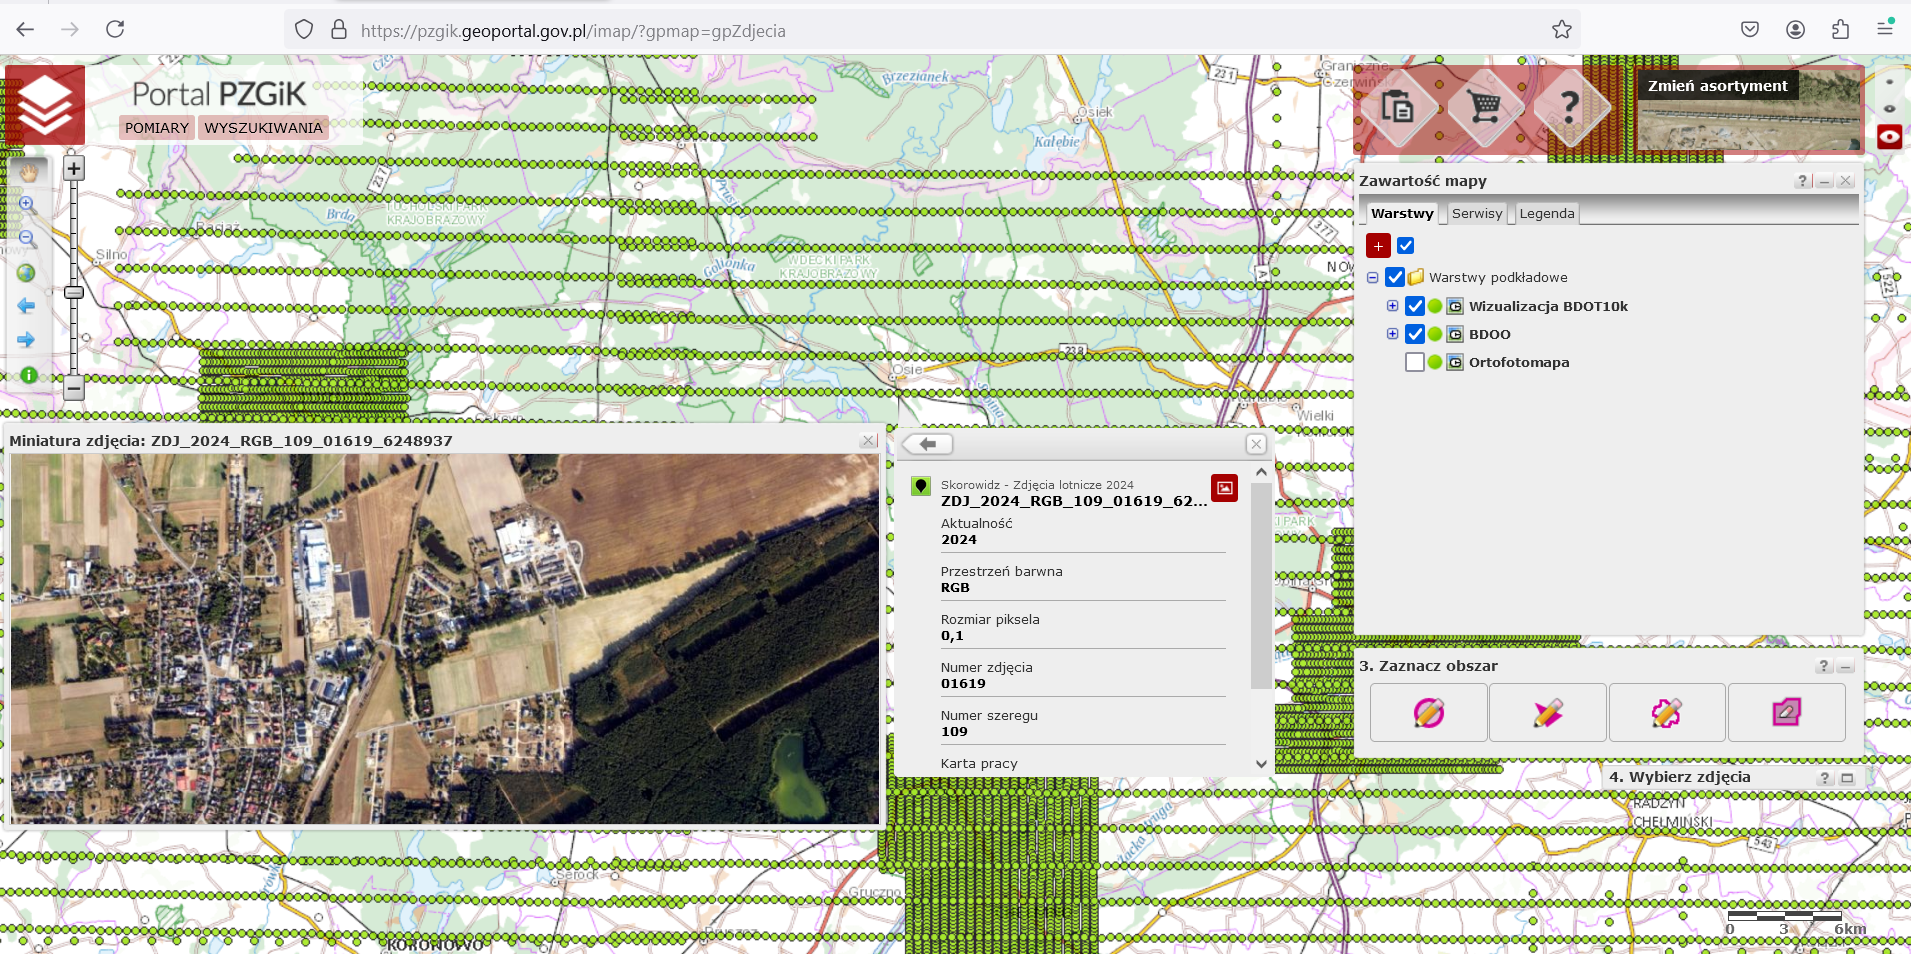Open the Legenda tab

tap(1546, 214)
